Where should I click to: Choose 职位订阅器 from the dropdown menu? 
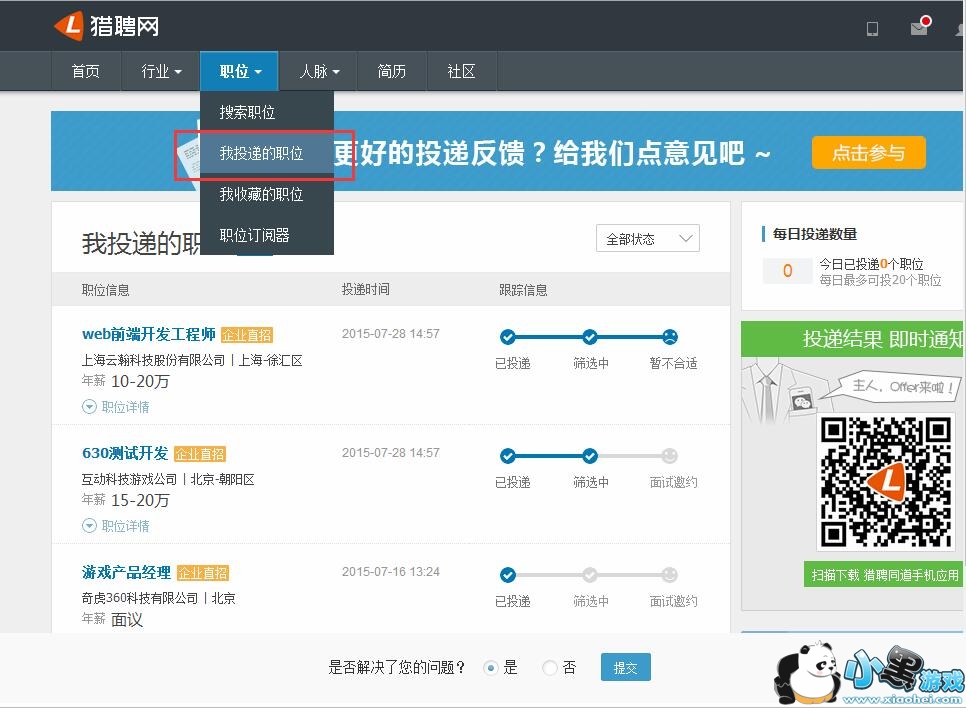[267, 235]
